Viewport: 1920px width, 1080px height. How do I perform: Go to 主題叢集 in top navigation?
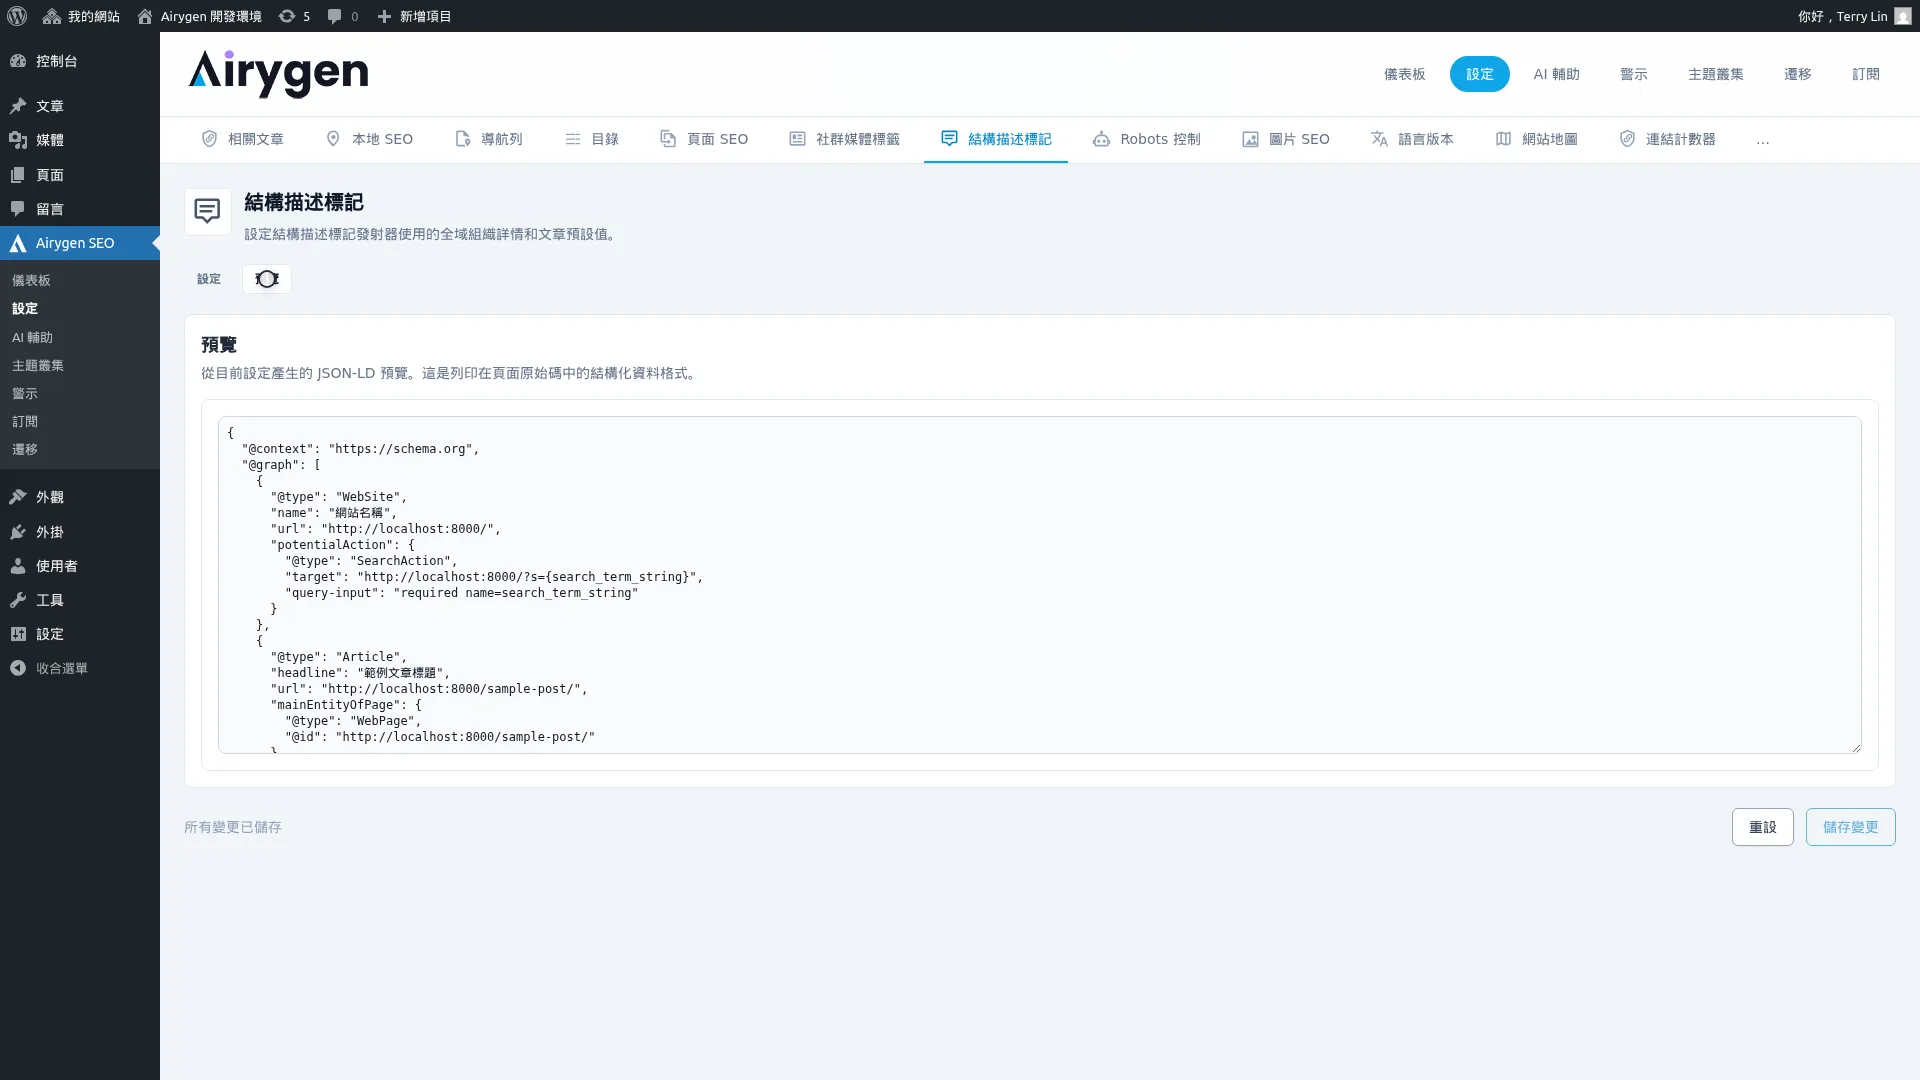point(1716,74)
